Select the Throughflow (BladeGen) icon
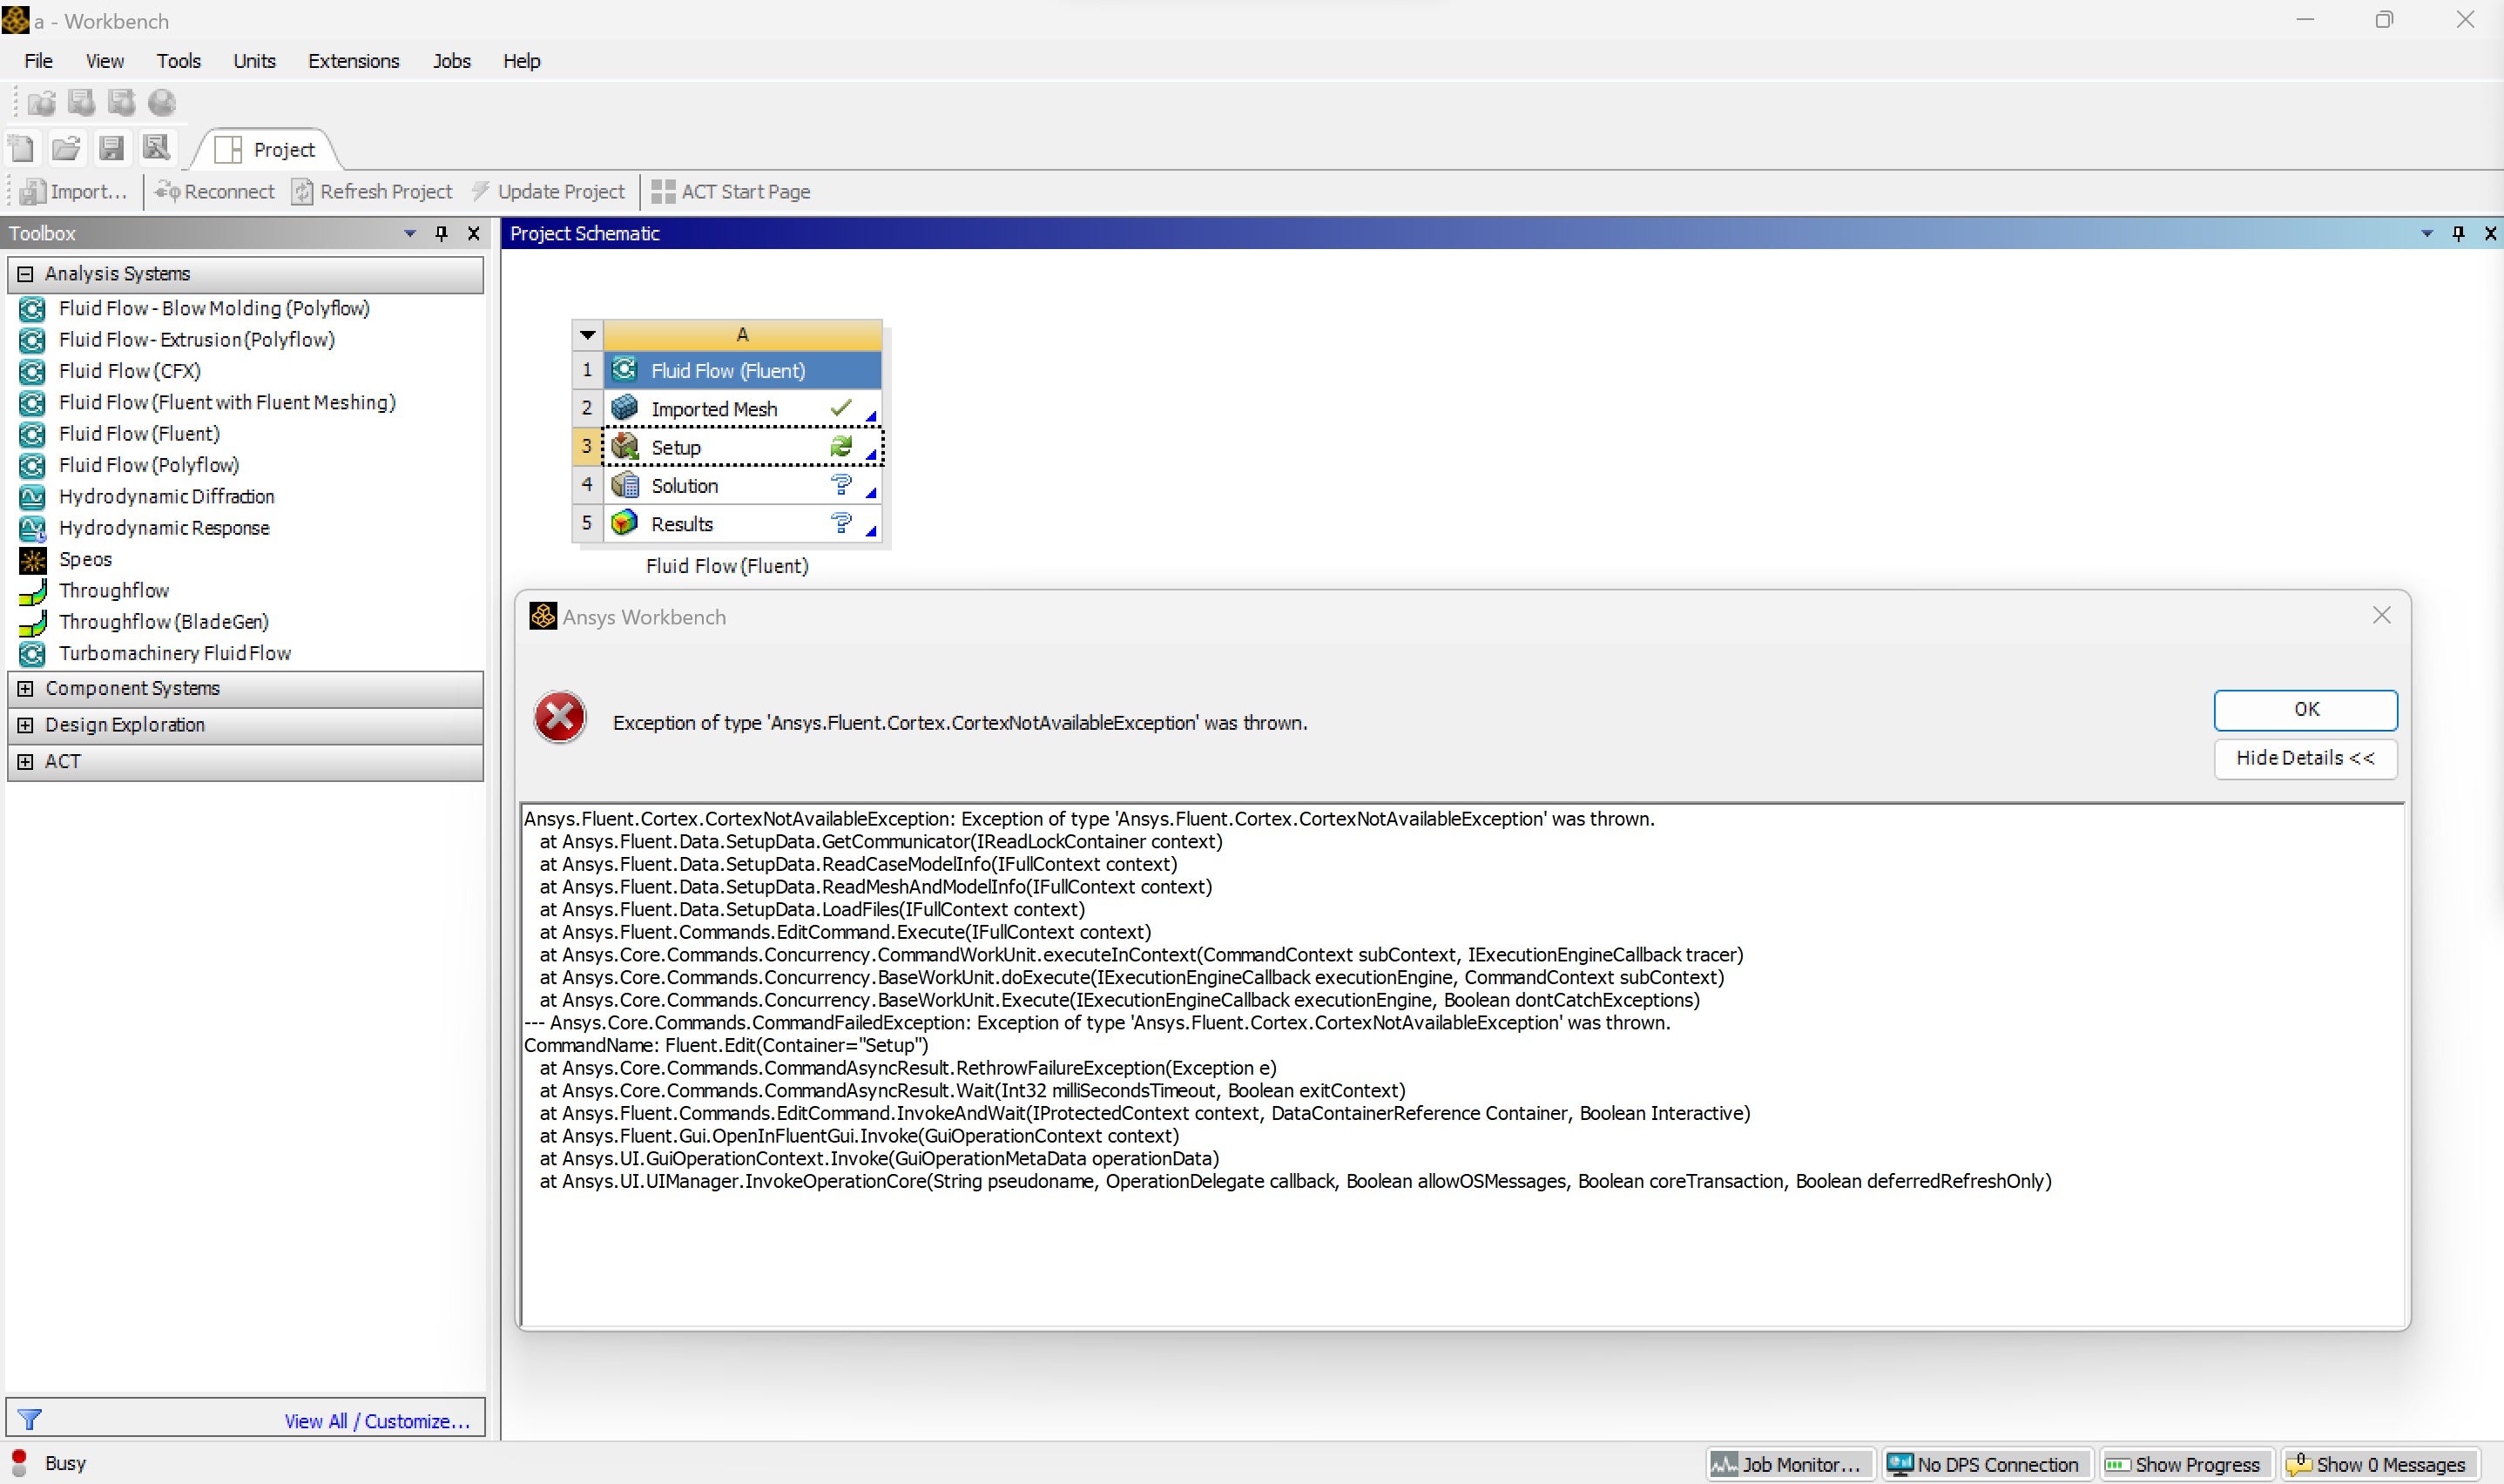Image resolution: width=2504 pixels, height=1484 pixels. pos(32,622)
